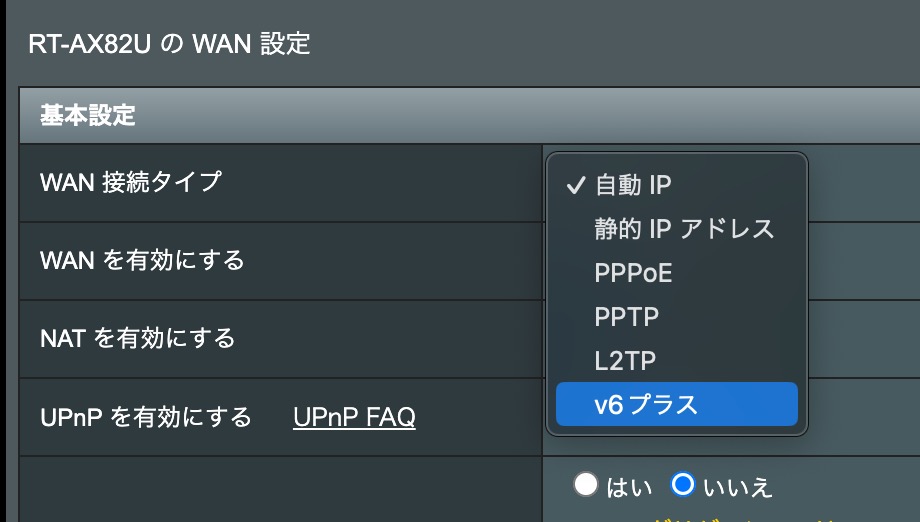Click the WAN を有効にする label
The image size is (920, 522).
point(142,260)
